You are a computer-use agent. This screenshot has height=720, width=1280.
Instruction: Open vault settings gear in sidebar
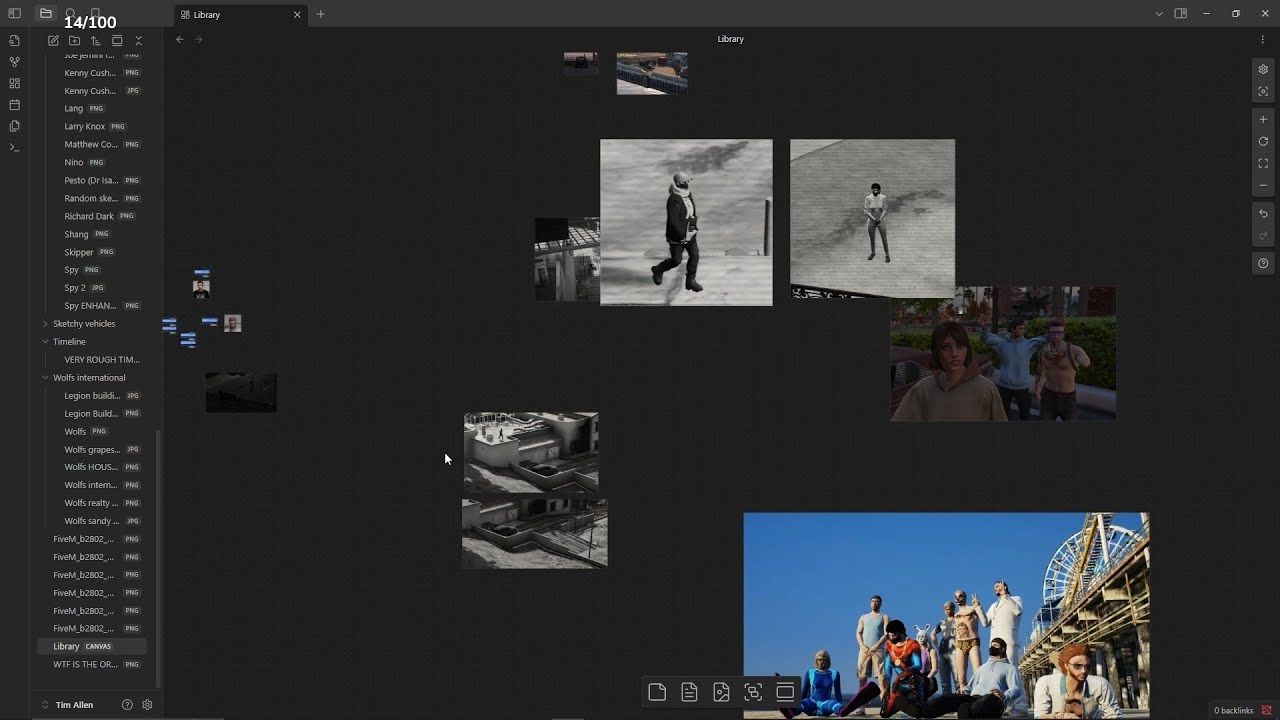(x=147, y=705)
